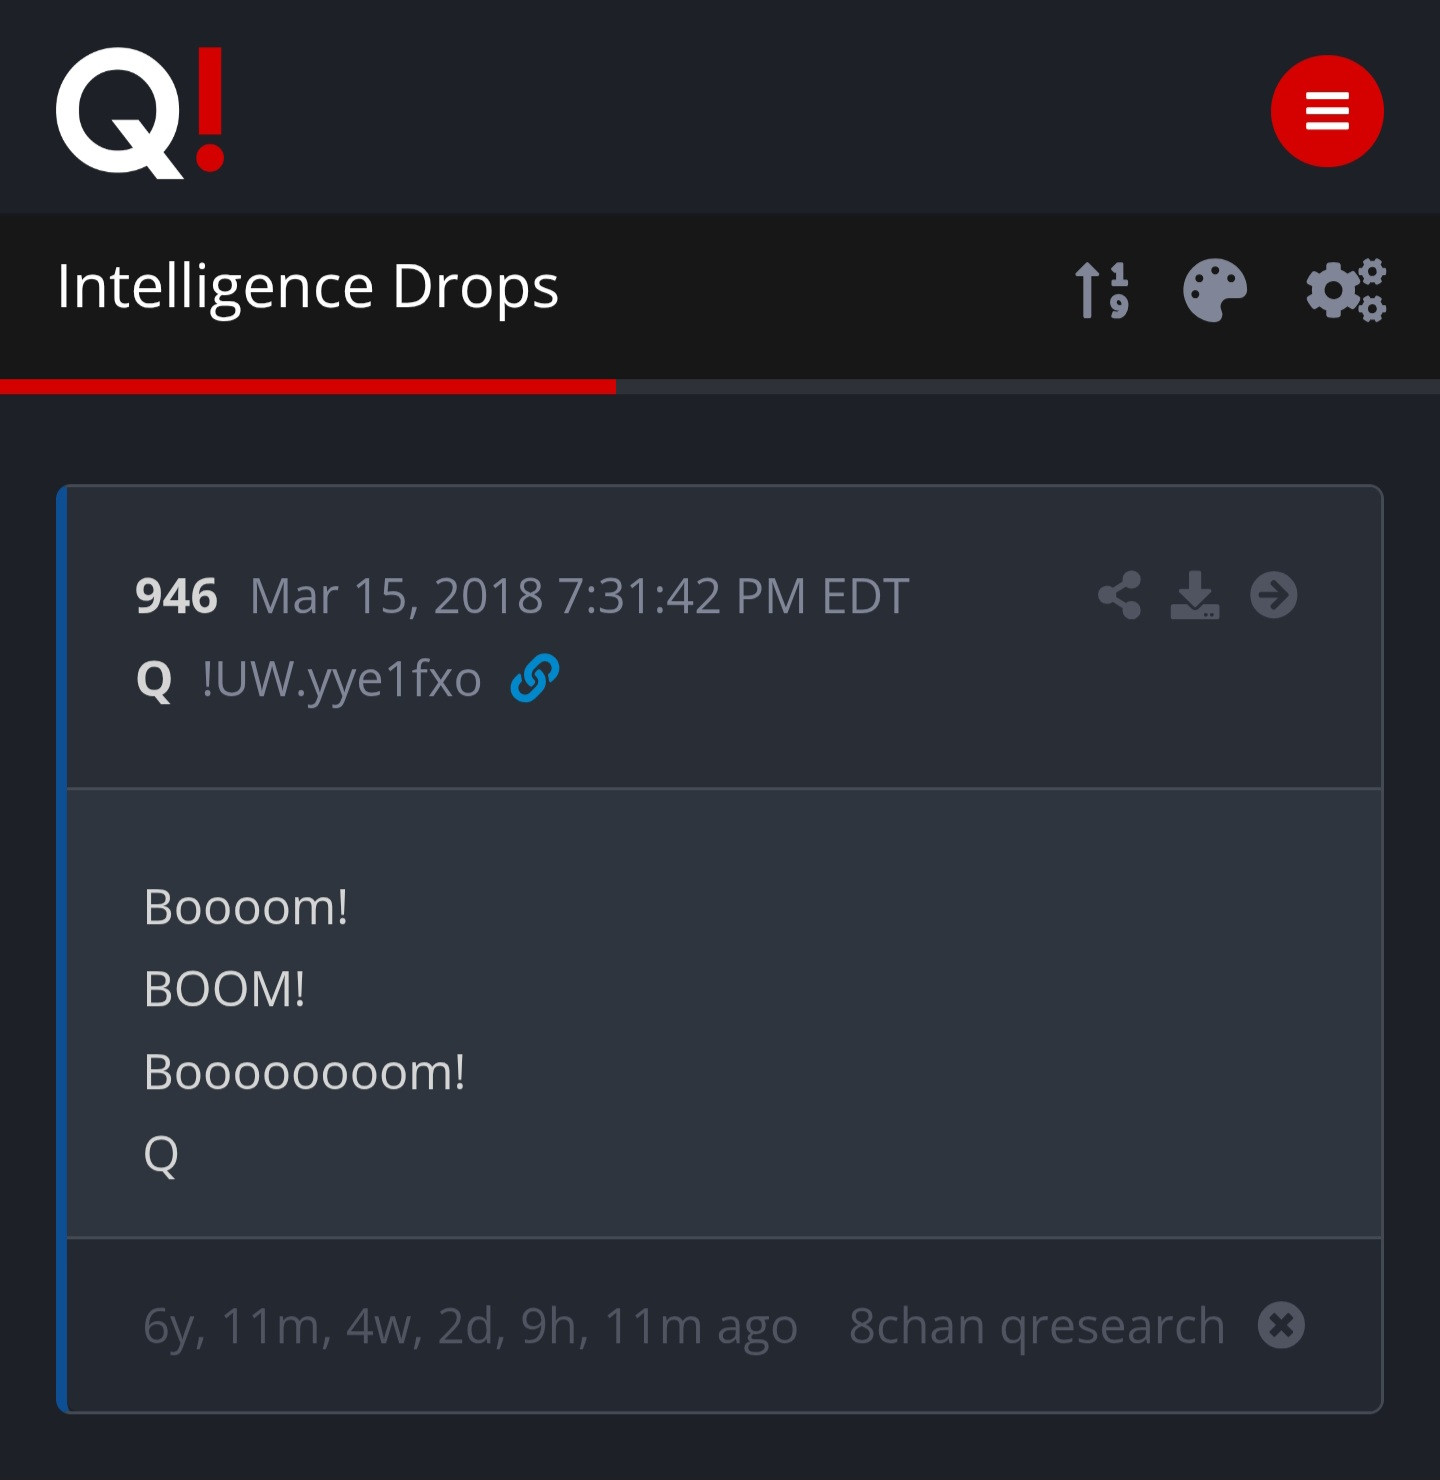This screenshot has width=1440, height=1480.
Task: Click the elapsed time "ago" text
Action: click(470, 1327)
